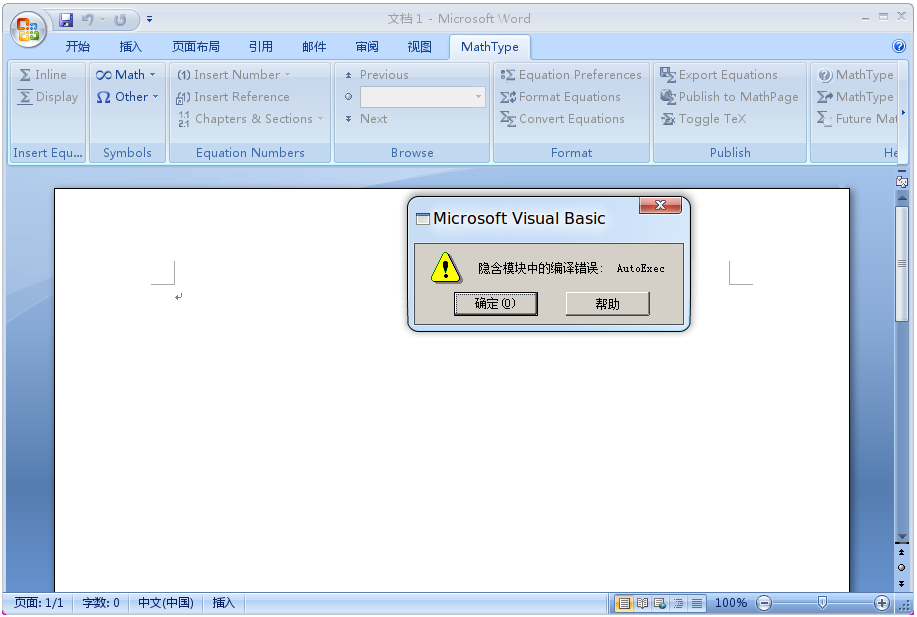
Task: Open Word Help question mark icon
Action: click(x=899, y=46)
